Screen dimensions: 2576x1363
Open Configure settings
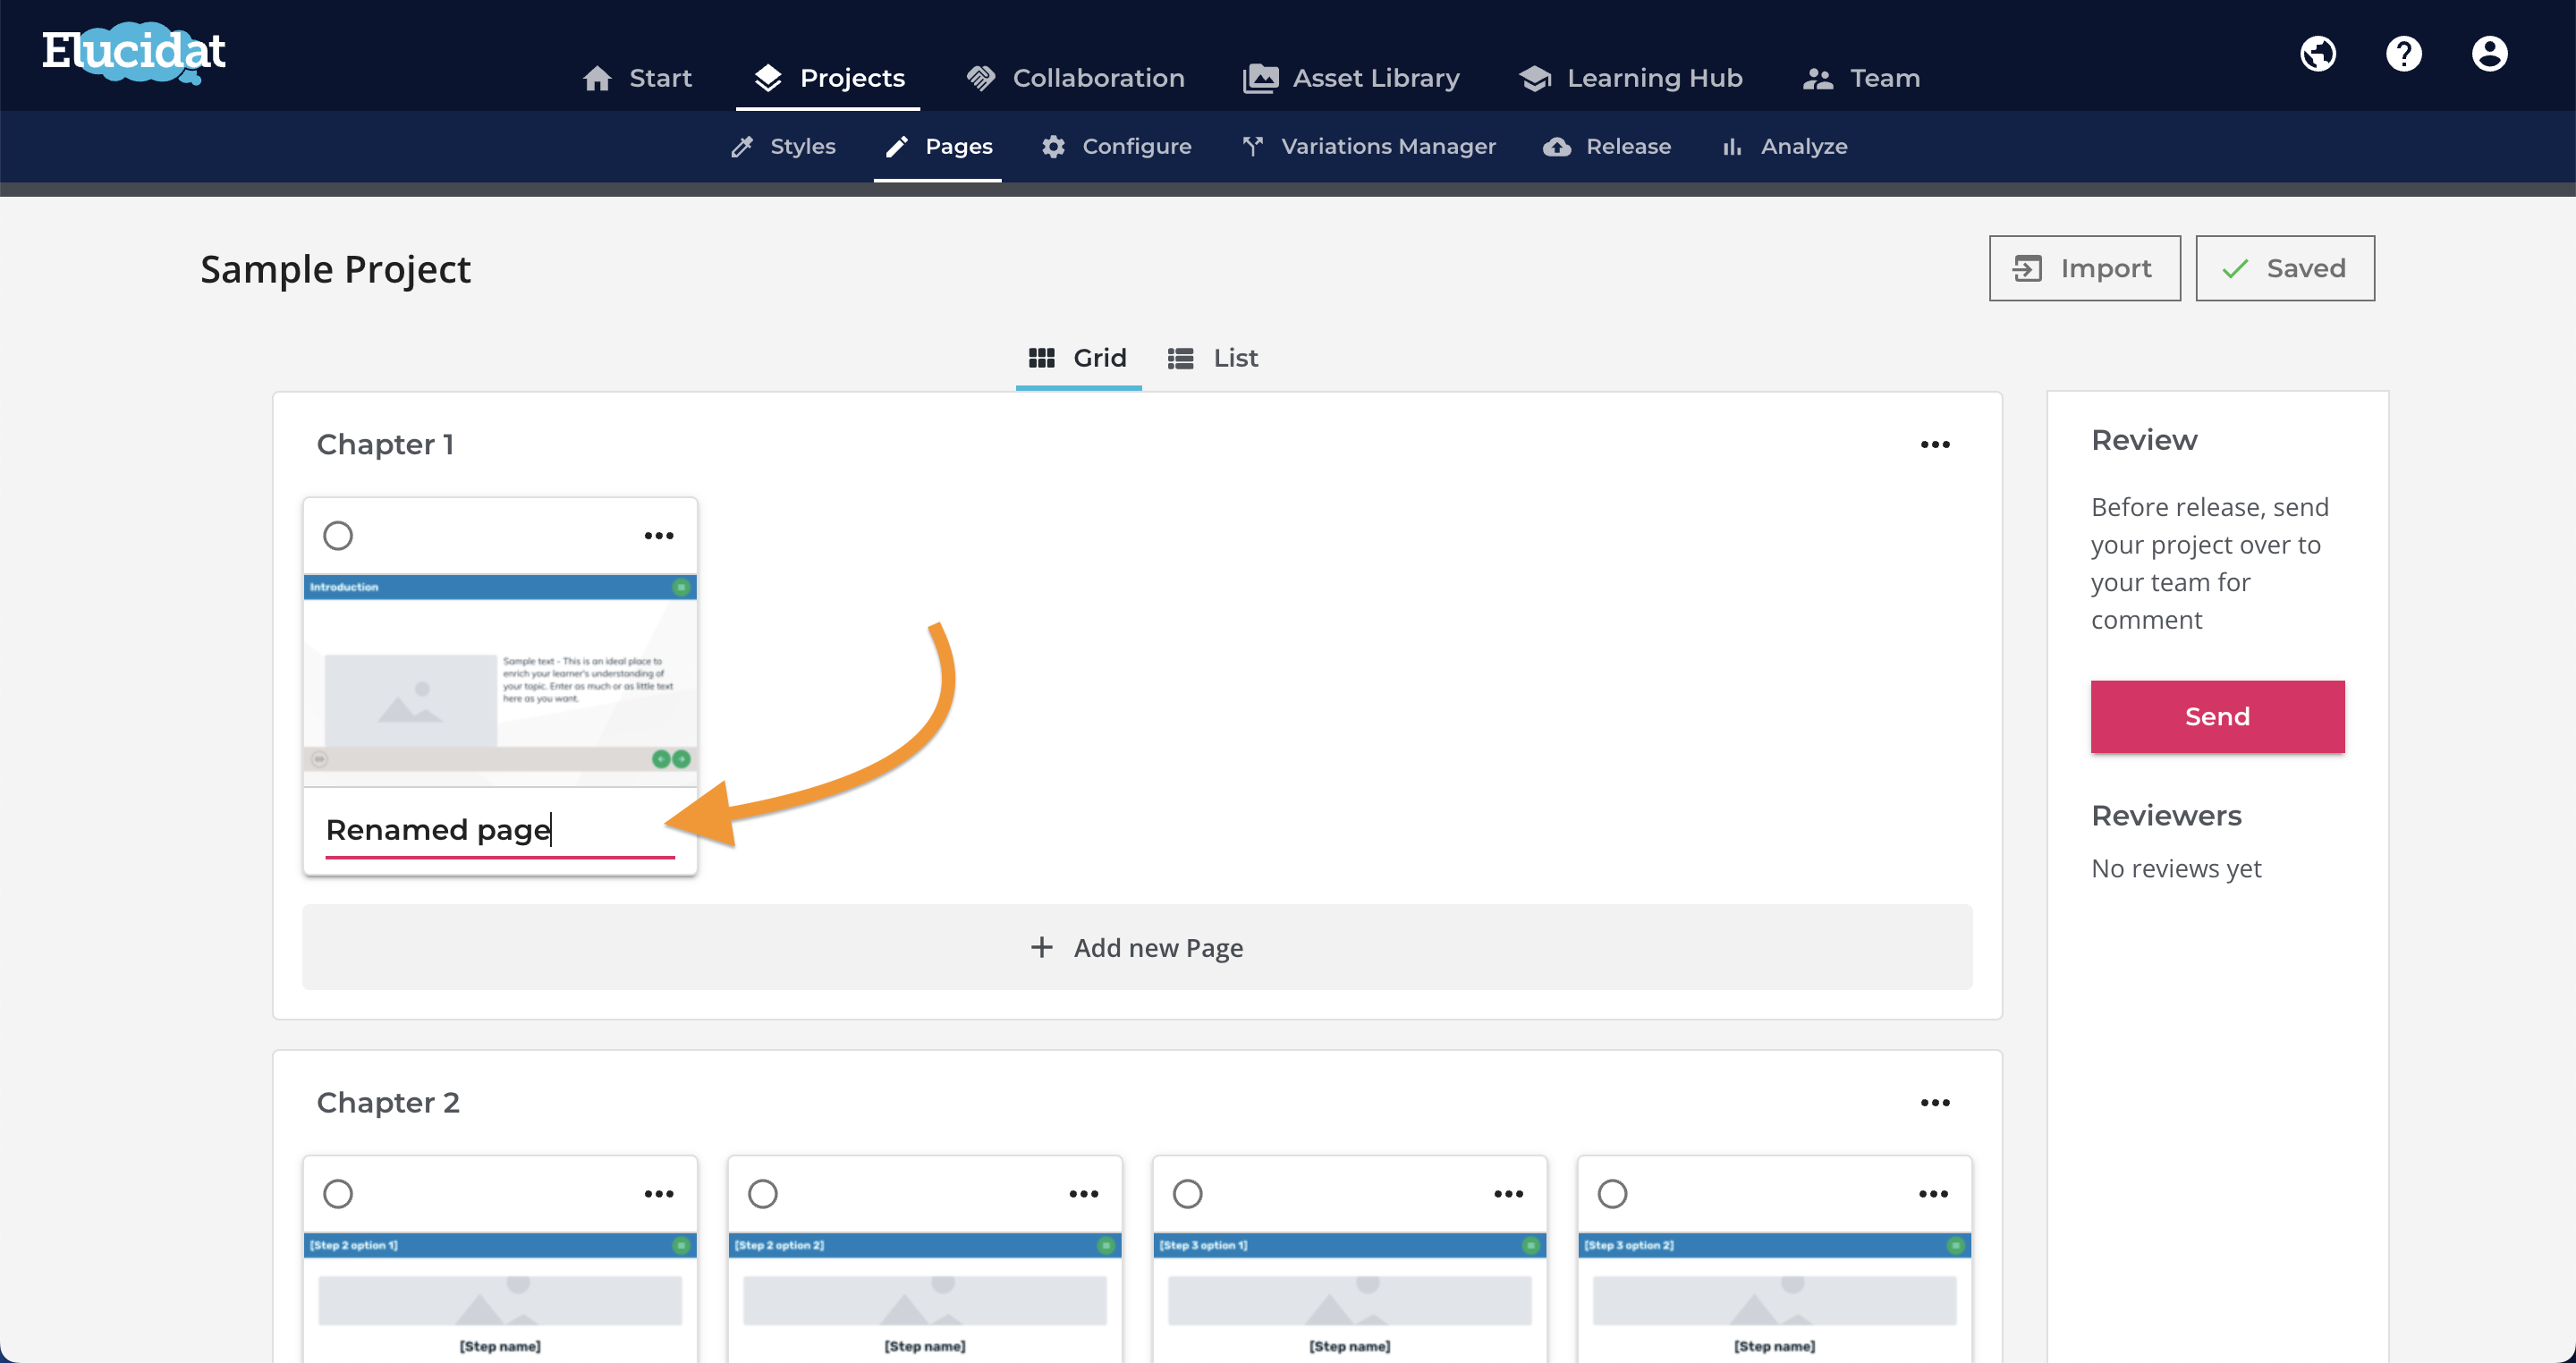1116,147
